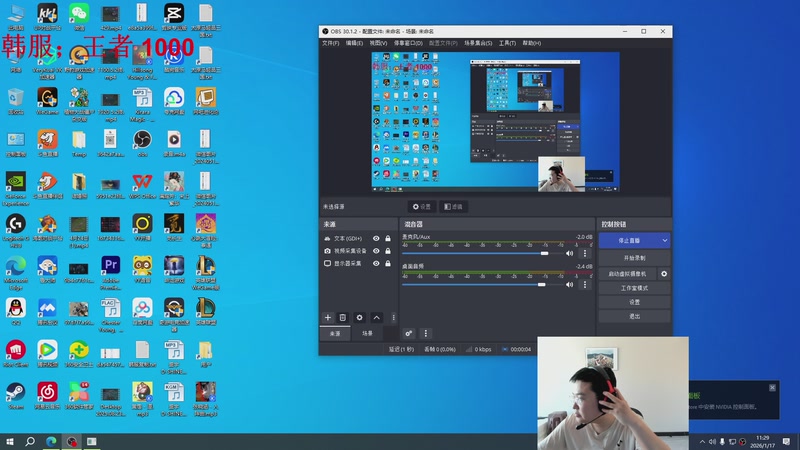Screen dimensions: 800x450
Task: Open 桌面音频 three-dot options menu
Action: tap(585, 285)
